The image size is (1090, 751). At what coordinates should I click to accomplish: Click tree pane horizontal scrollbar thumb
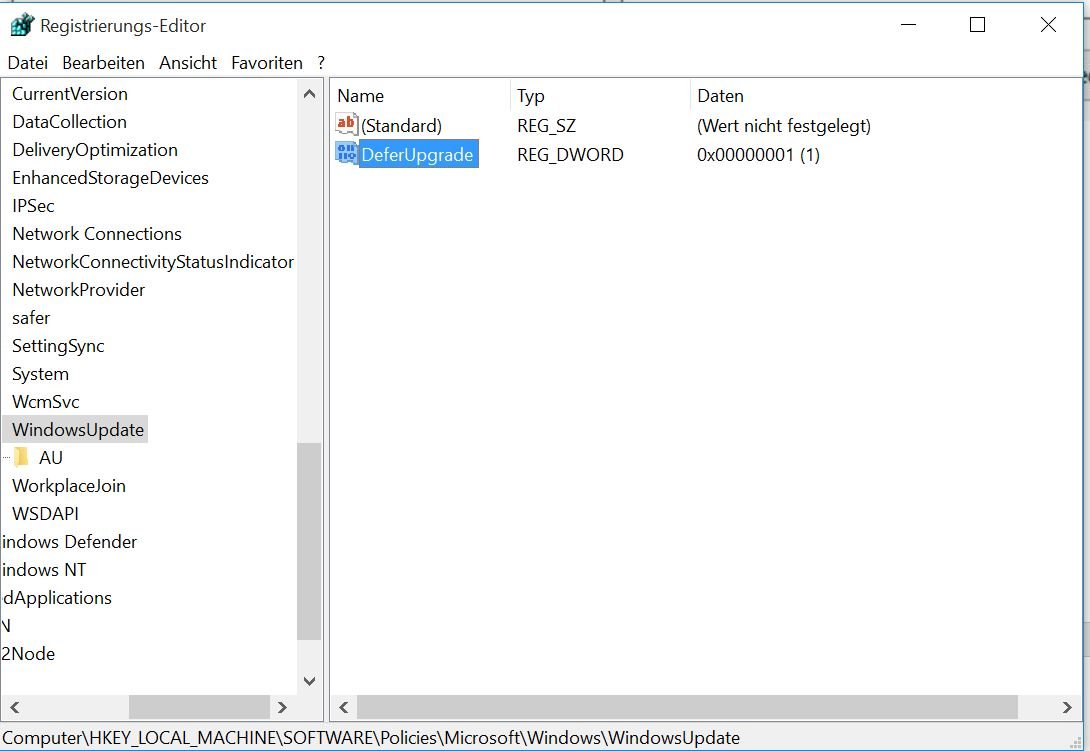200,707
